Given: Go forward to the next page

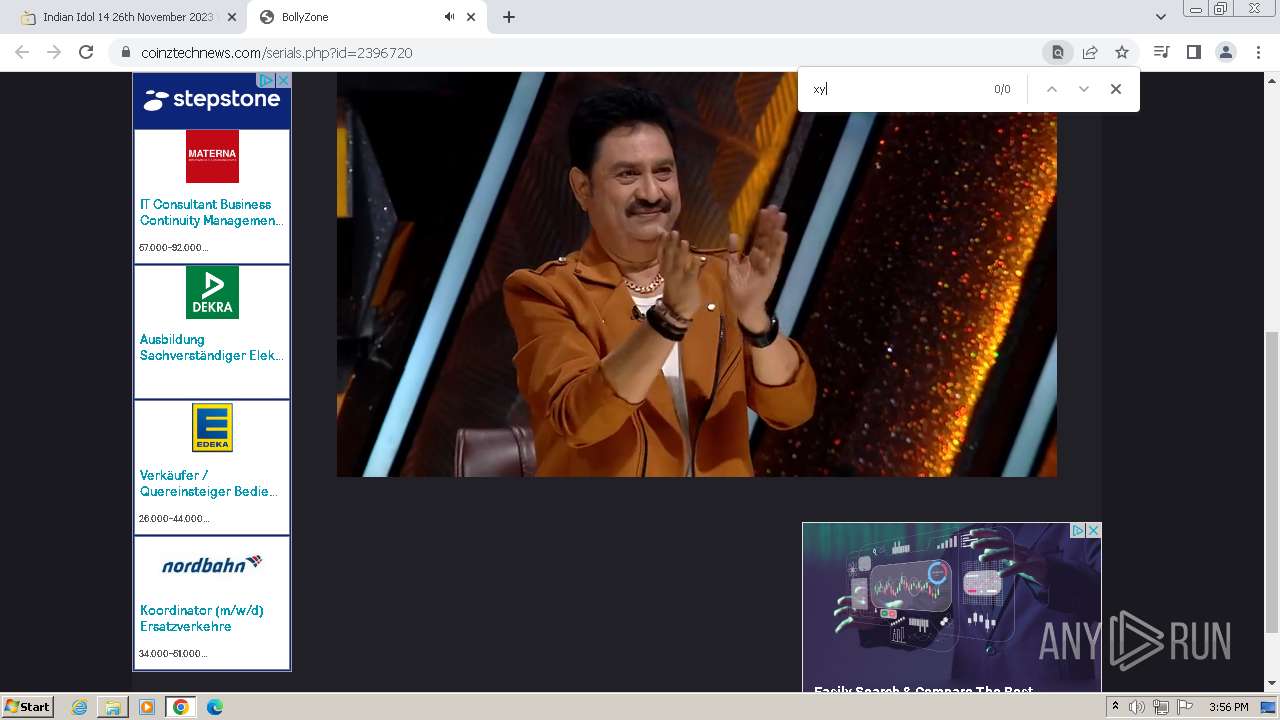Looking at the screenshot, I should click(x=54, y=52).
